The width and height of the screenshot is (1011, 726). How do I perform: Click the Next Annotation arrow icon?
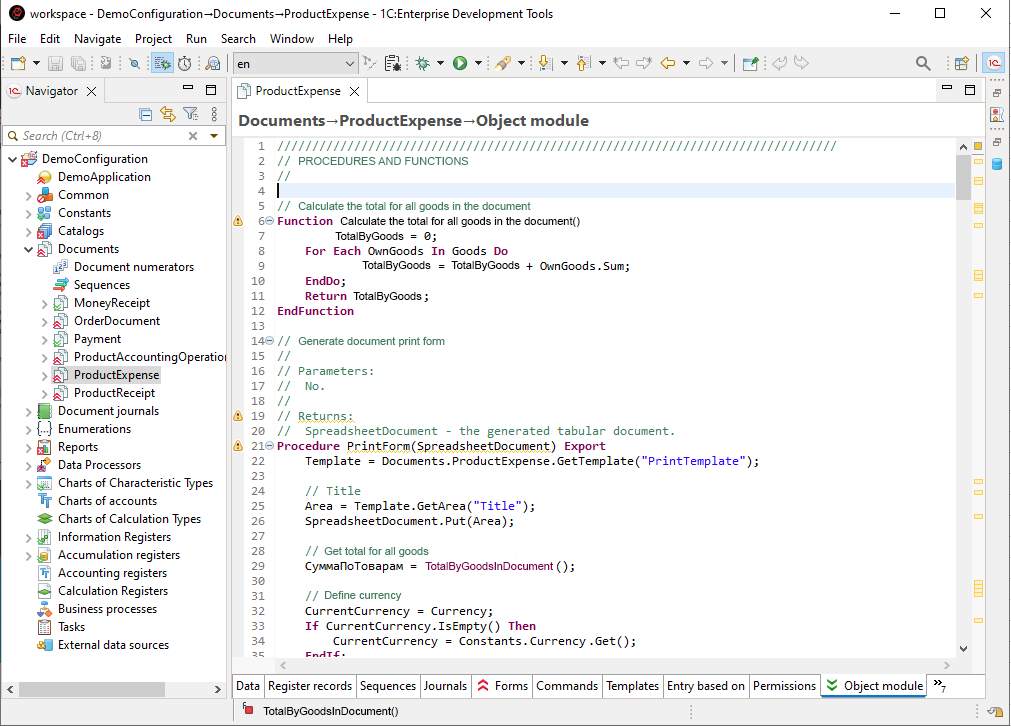[x=544, y=63]
